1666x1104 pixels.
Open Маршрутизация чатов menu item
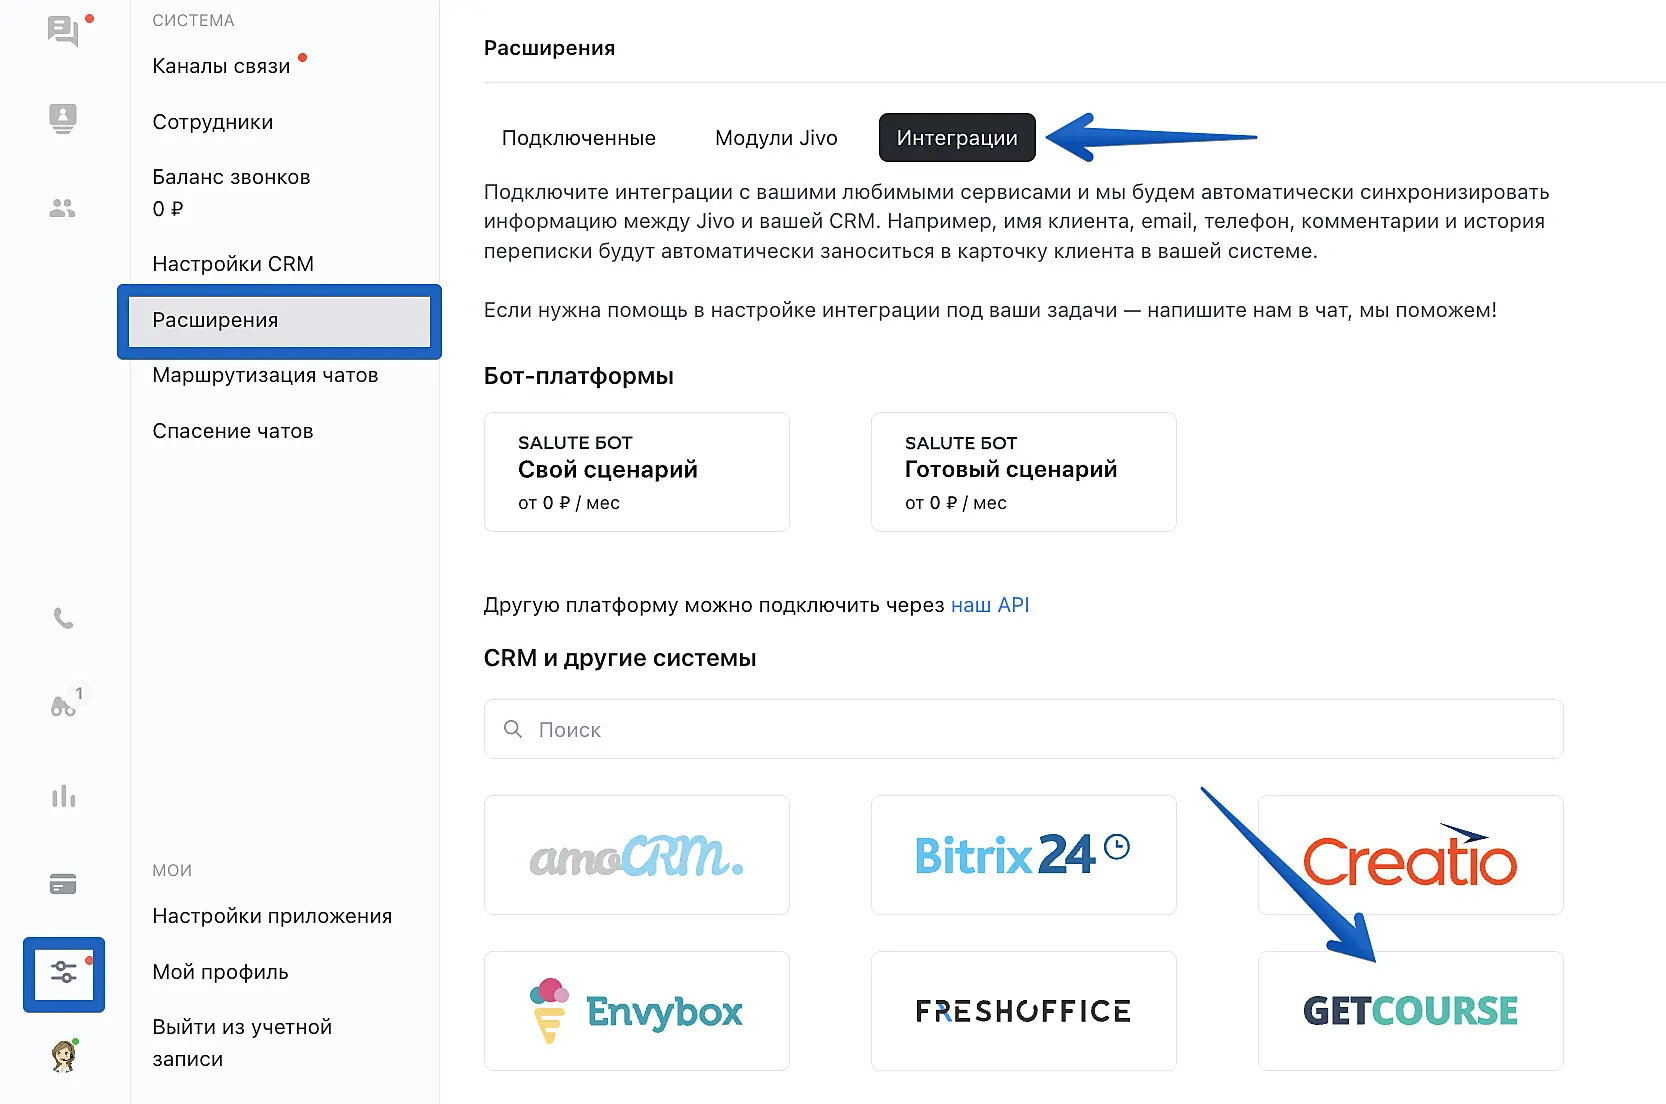point(265,375)
